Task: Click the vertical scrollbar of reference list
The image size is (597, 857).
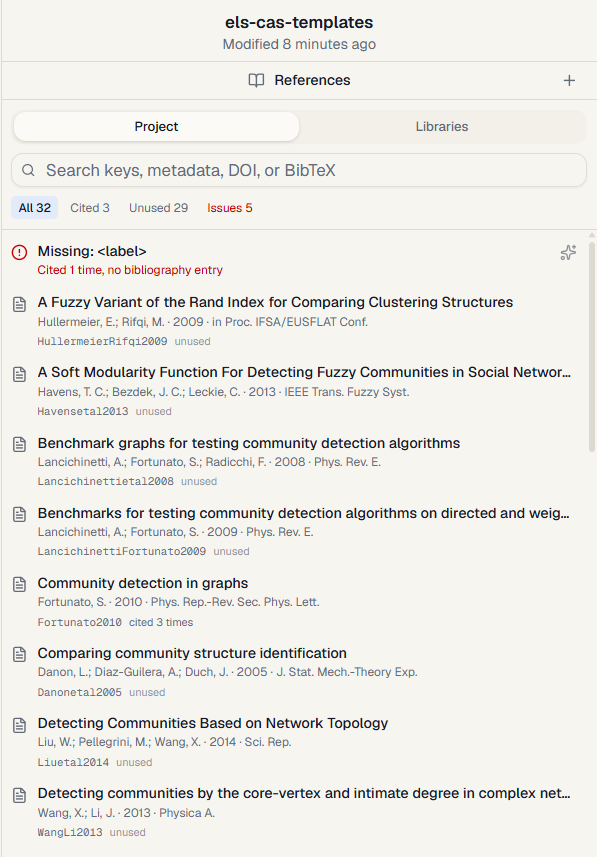Action: [x=592, y=343]
